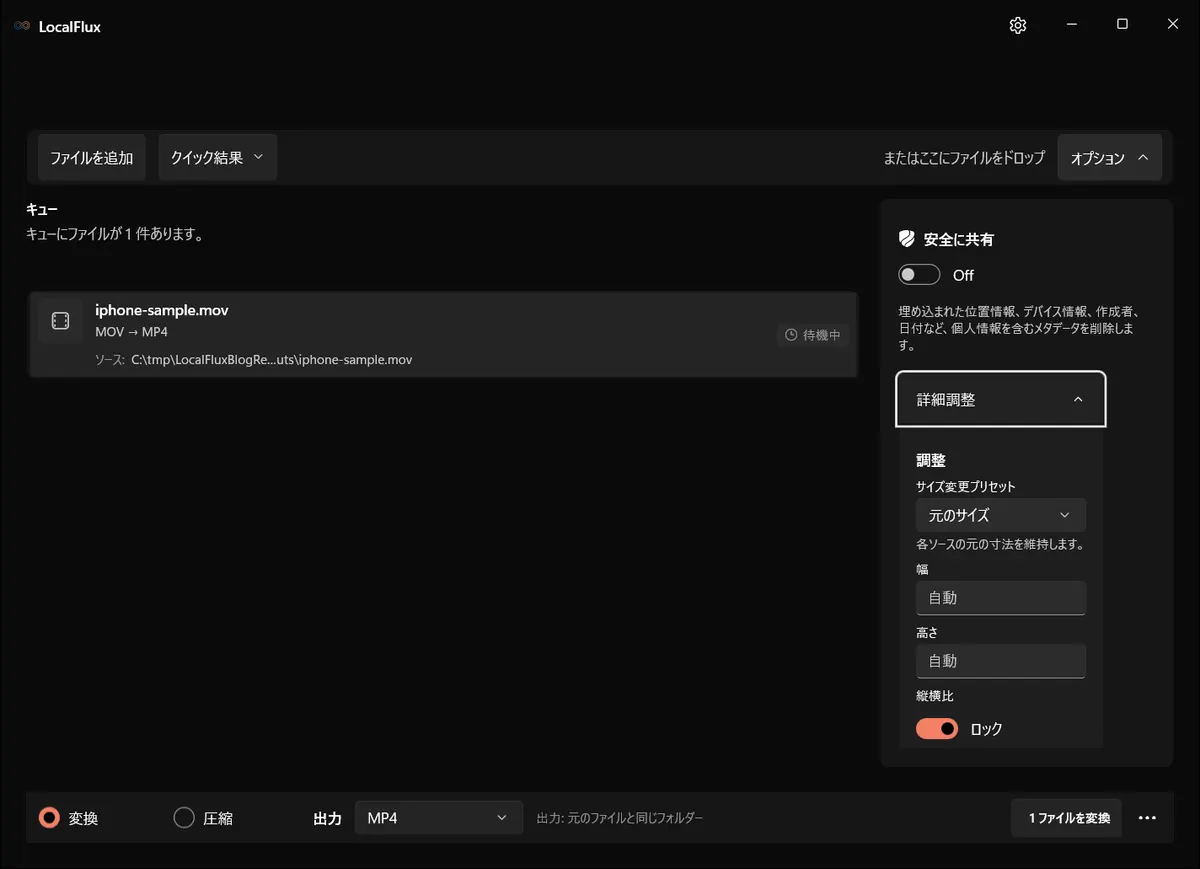
Task: Click the video file icon of iphone-sample.mov
Action: [x=60, y=320]
